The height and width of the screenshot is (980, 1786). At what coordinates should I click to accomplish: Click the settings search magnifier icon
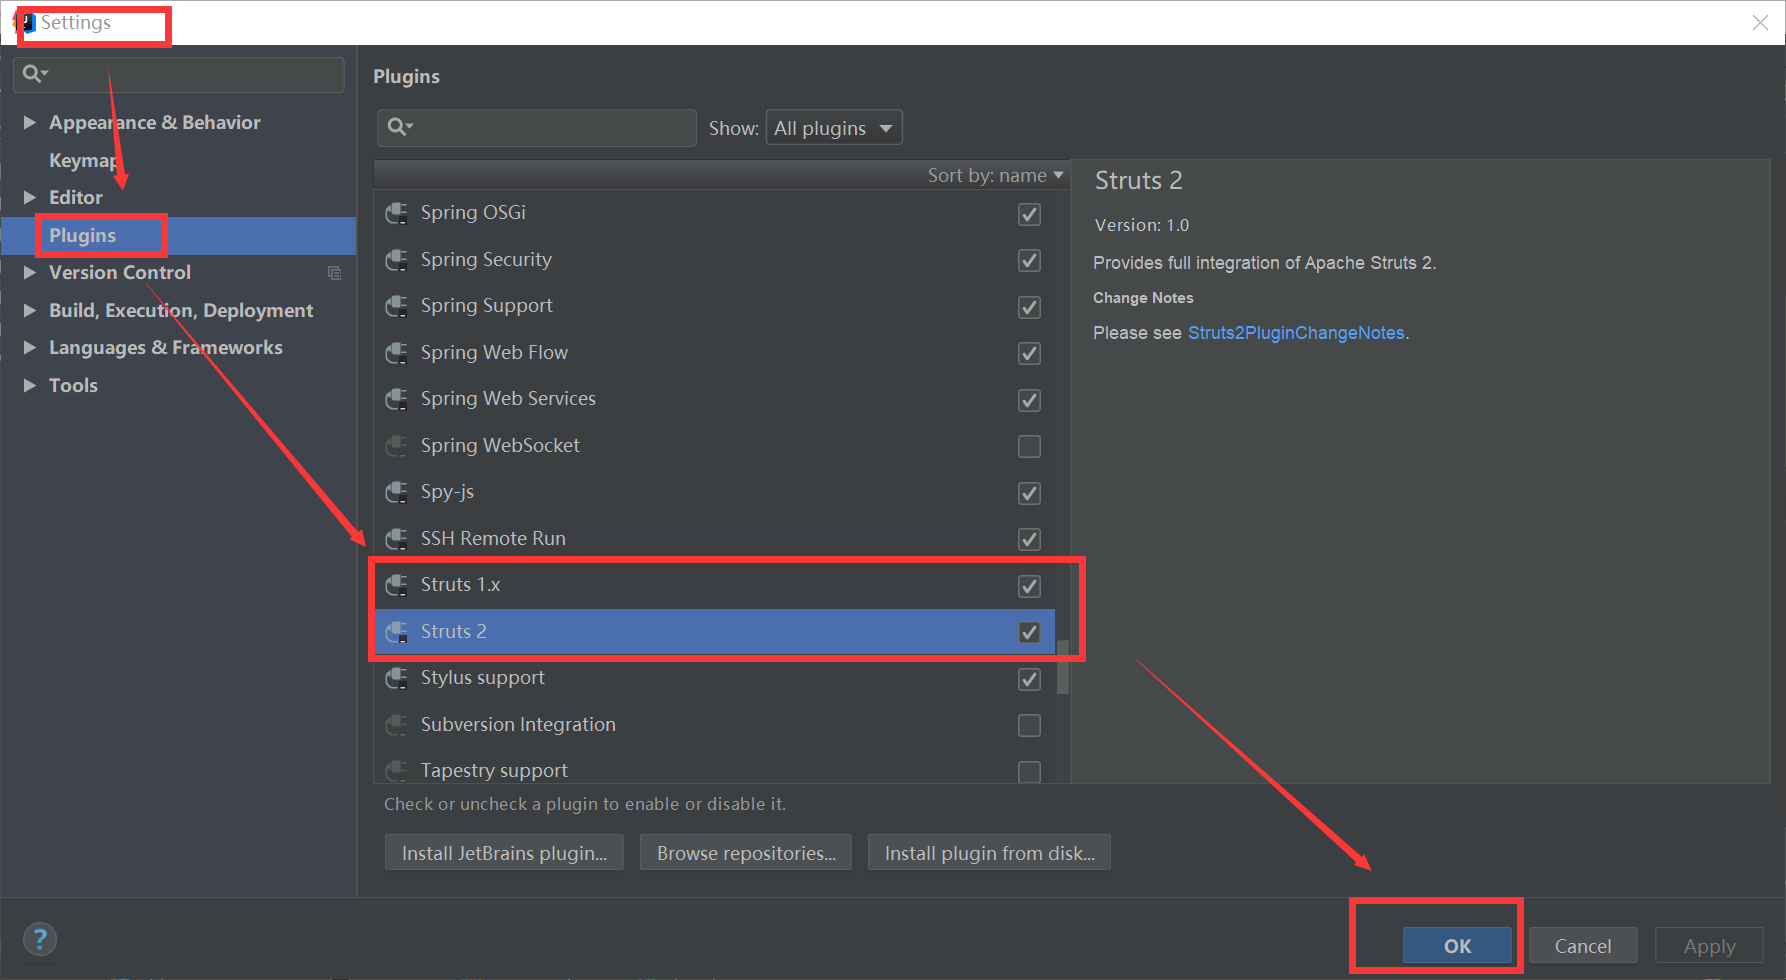(x=35, y=74)
